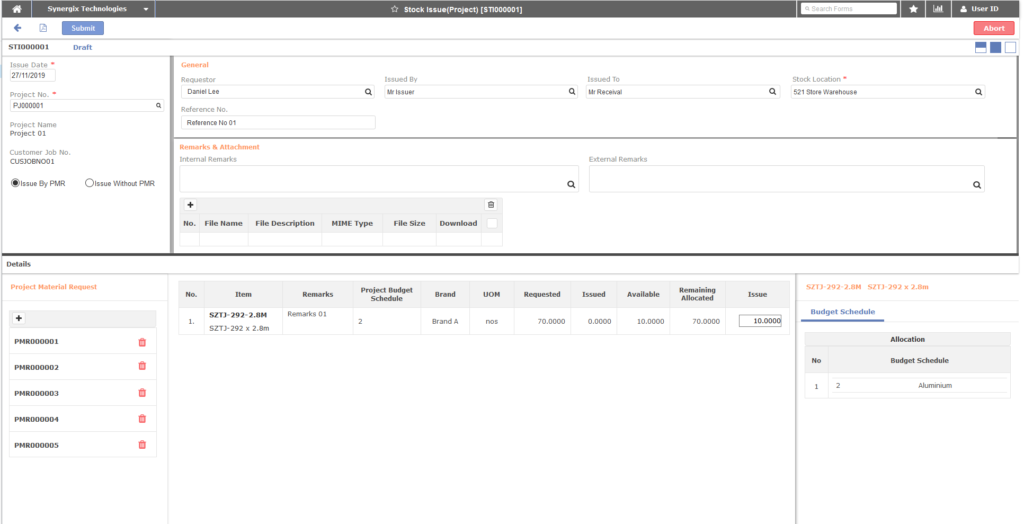
Task: Delete PMR000003 entry
Action: [x=142, y=393]
